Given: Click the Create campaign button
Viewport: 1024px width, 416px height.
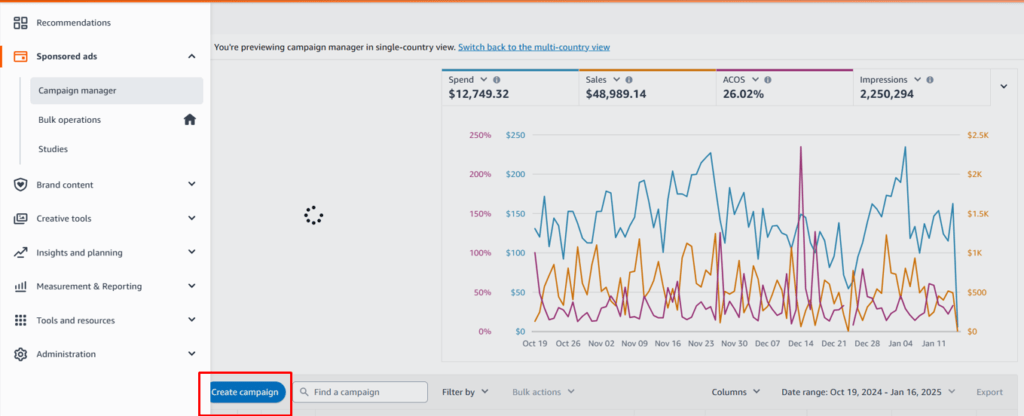Looking at the screenshot, I should (246, 392).
